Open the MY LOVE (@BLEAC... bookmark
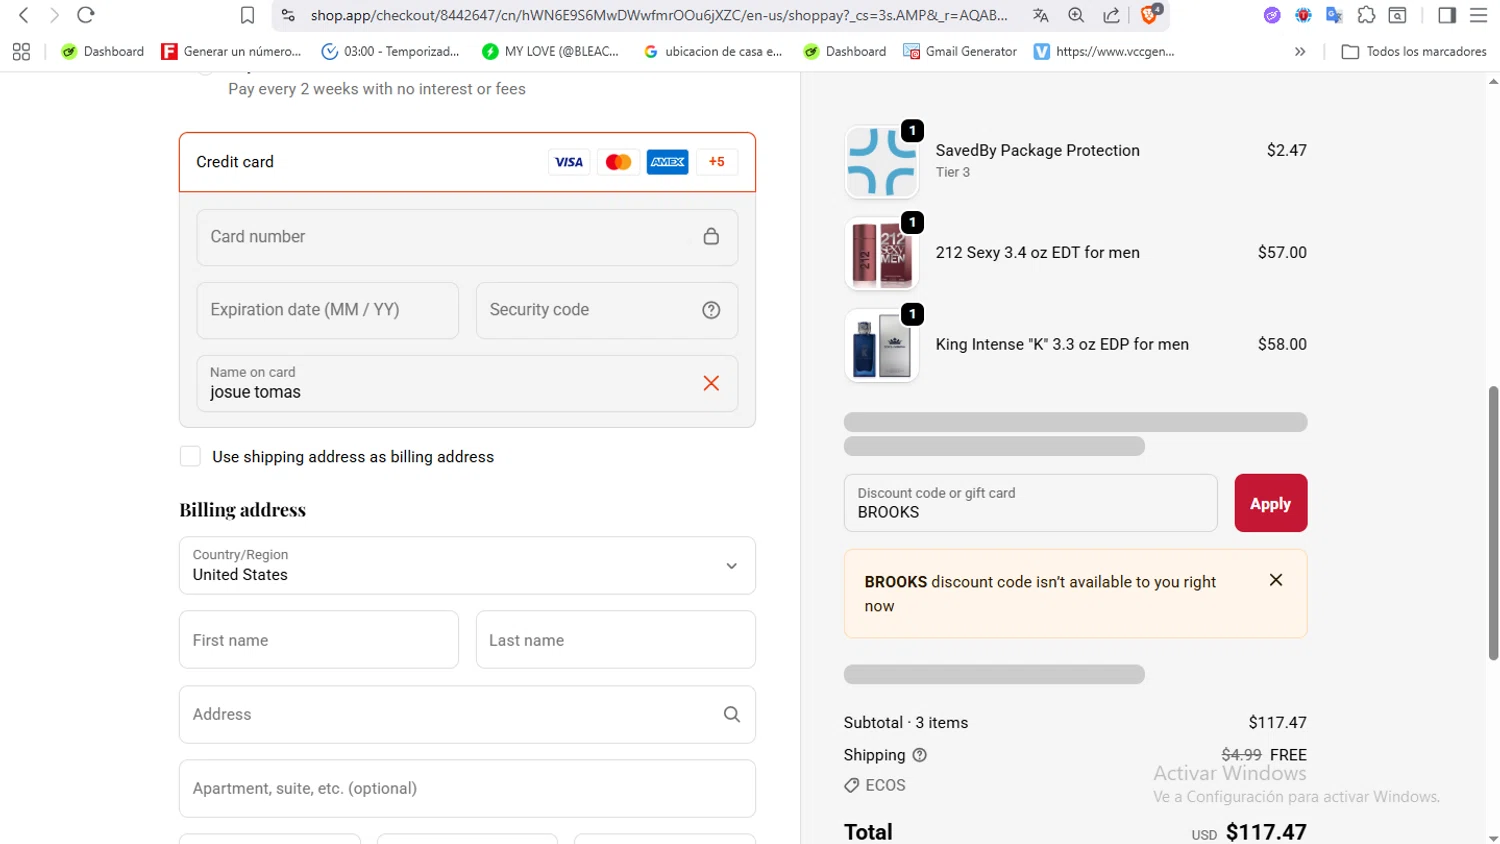Screen dimensions: 1500x844 tap(550, 51)
